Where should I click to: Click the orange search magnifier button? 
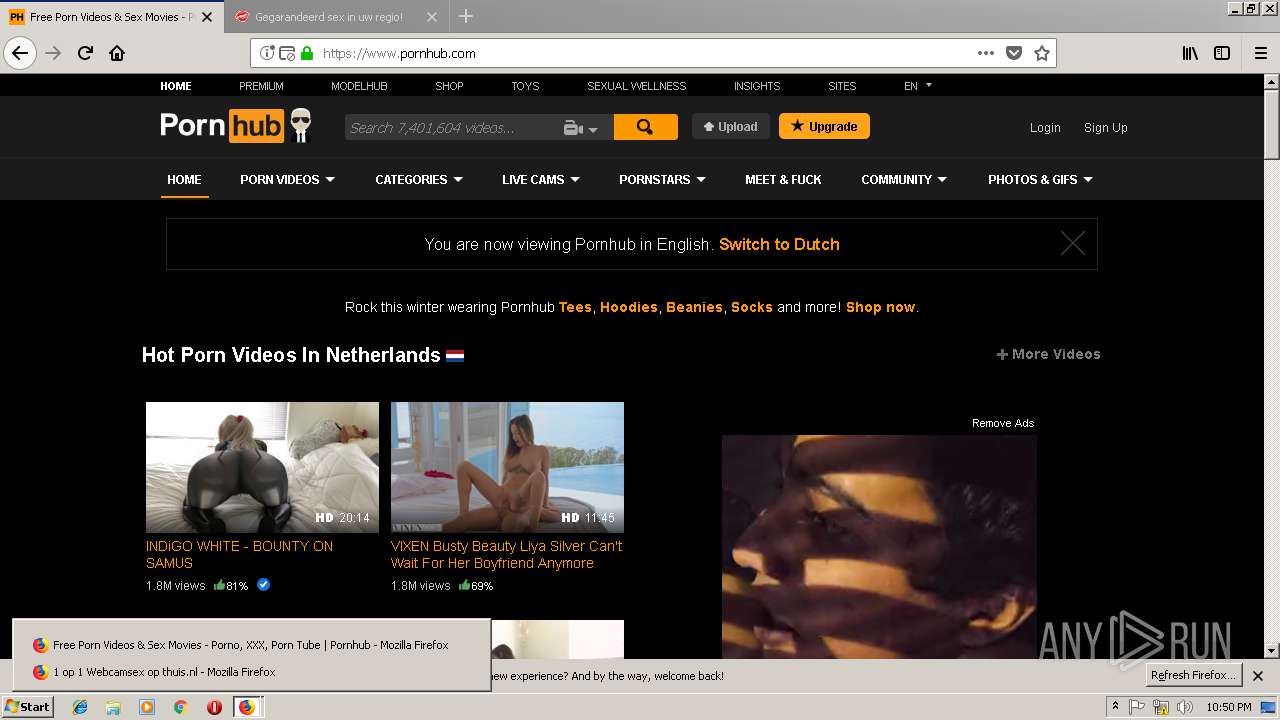coord(645,127)
